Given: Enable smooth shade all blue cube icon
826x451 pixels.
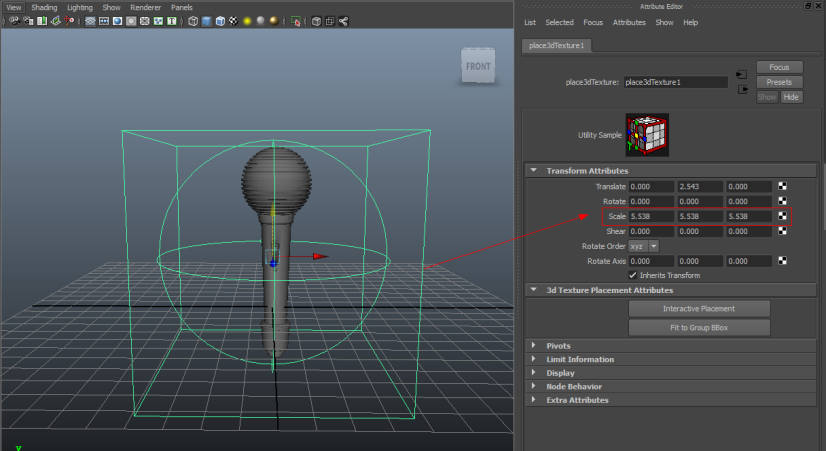Looking at the screenshot, I should click(207, 20).
